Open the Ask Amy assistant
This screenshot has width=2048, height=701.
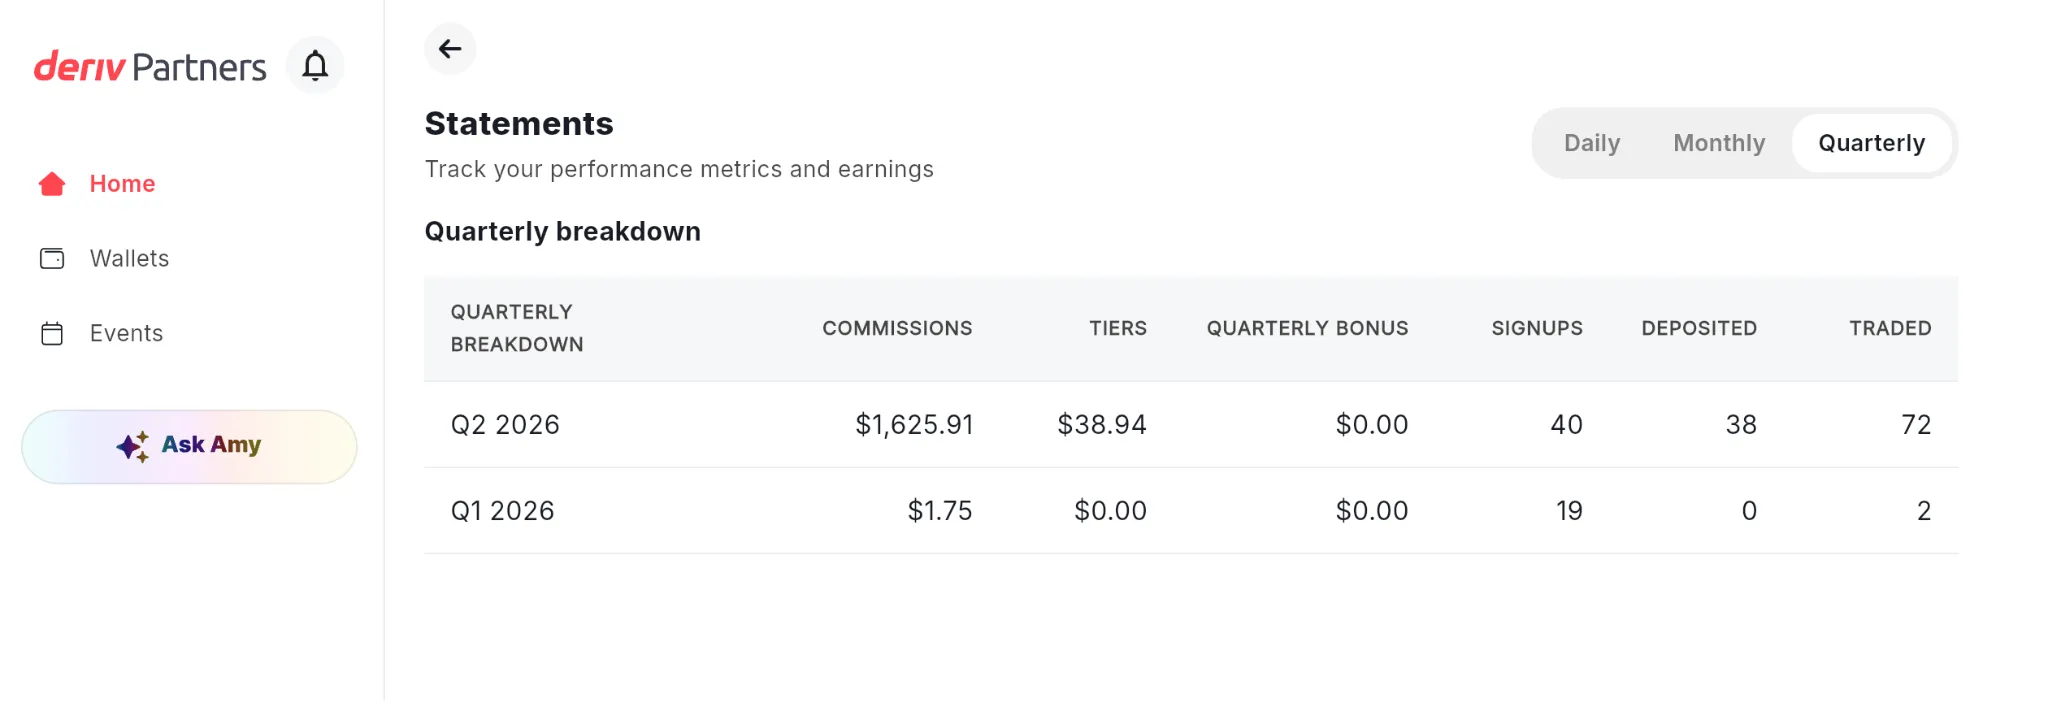coord(189,447)
